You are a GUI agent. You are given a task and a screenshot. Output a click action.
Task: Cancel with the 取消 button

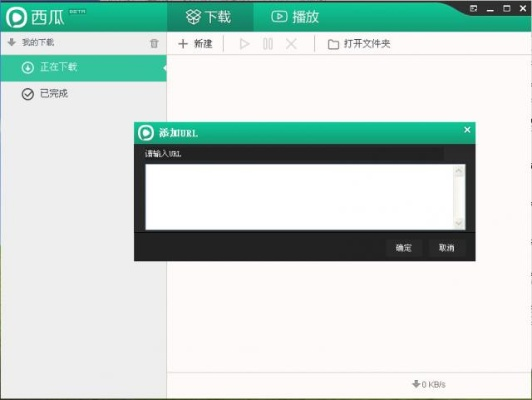pos(446,248)
